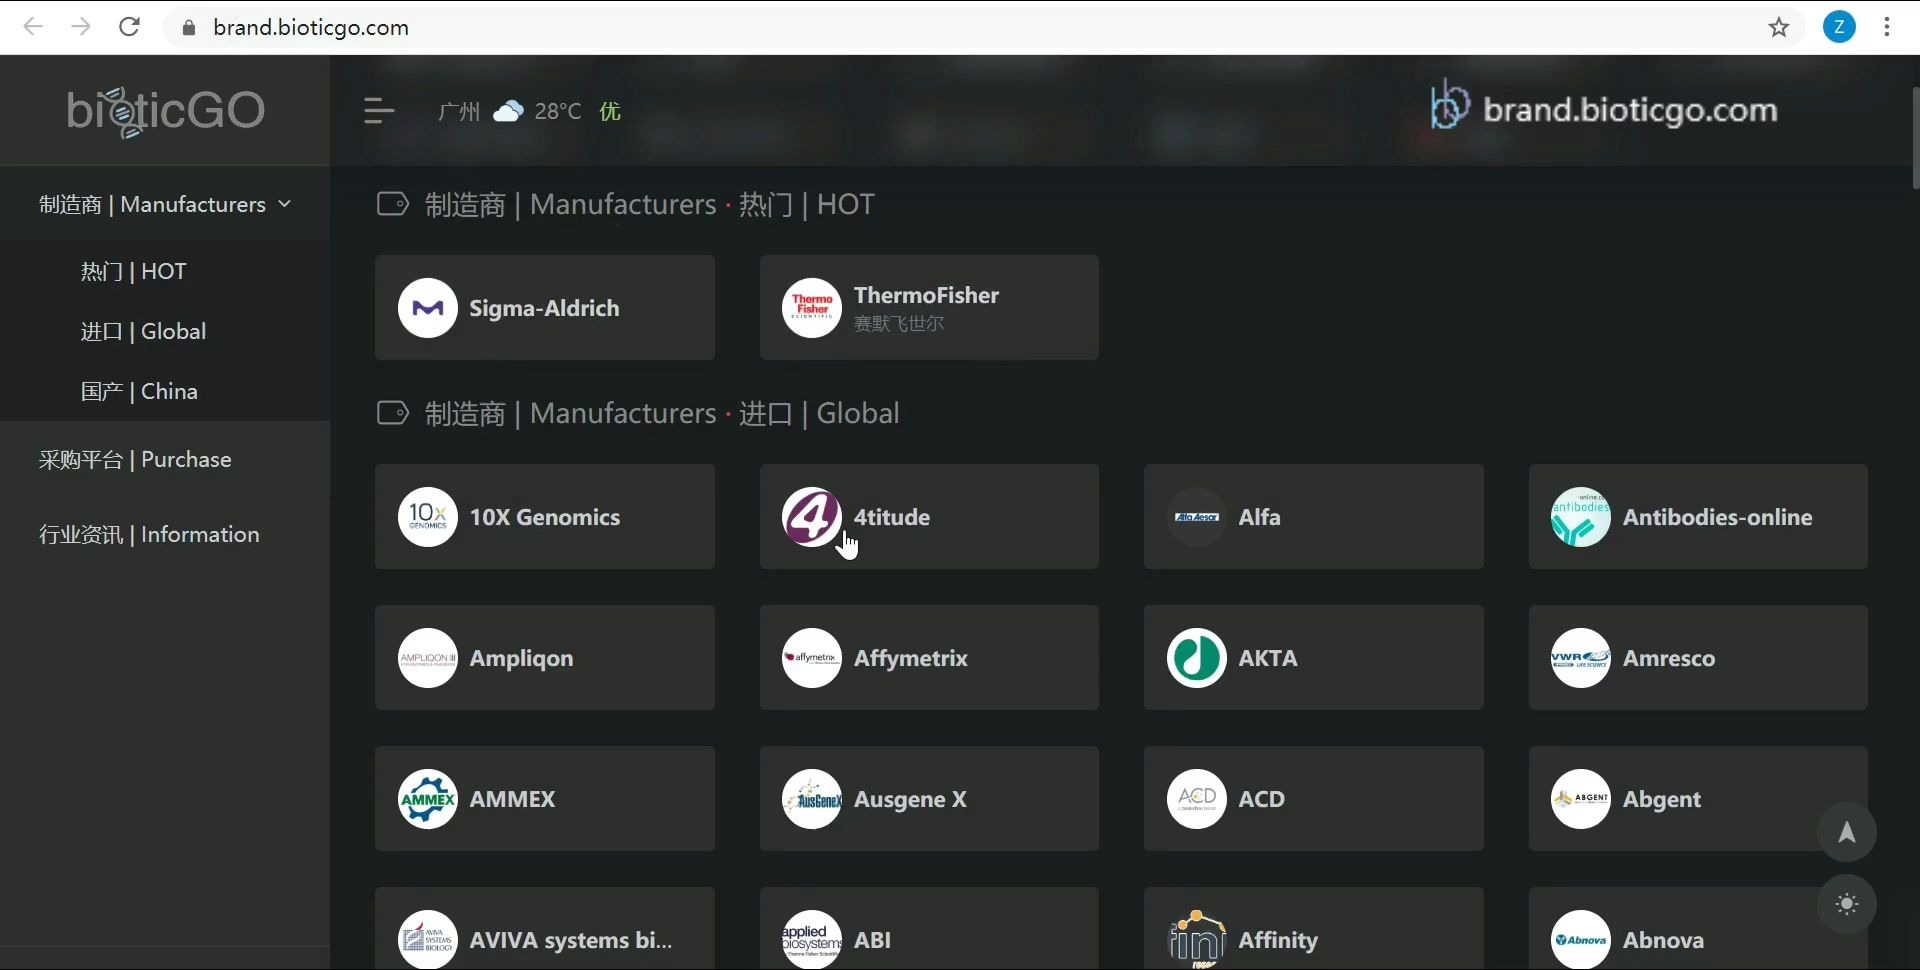
Task: Open the Affymetrix link text
Action: pos(911,658)
